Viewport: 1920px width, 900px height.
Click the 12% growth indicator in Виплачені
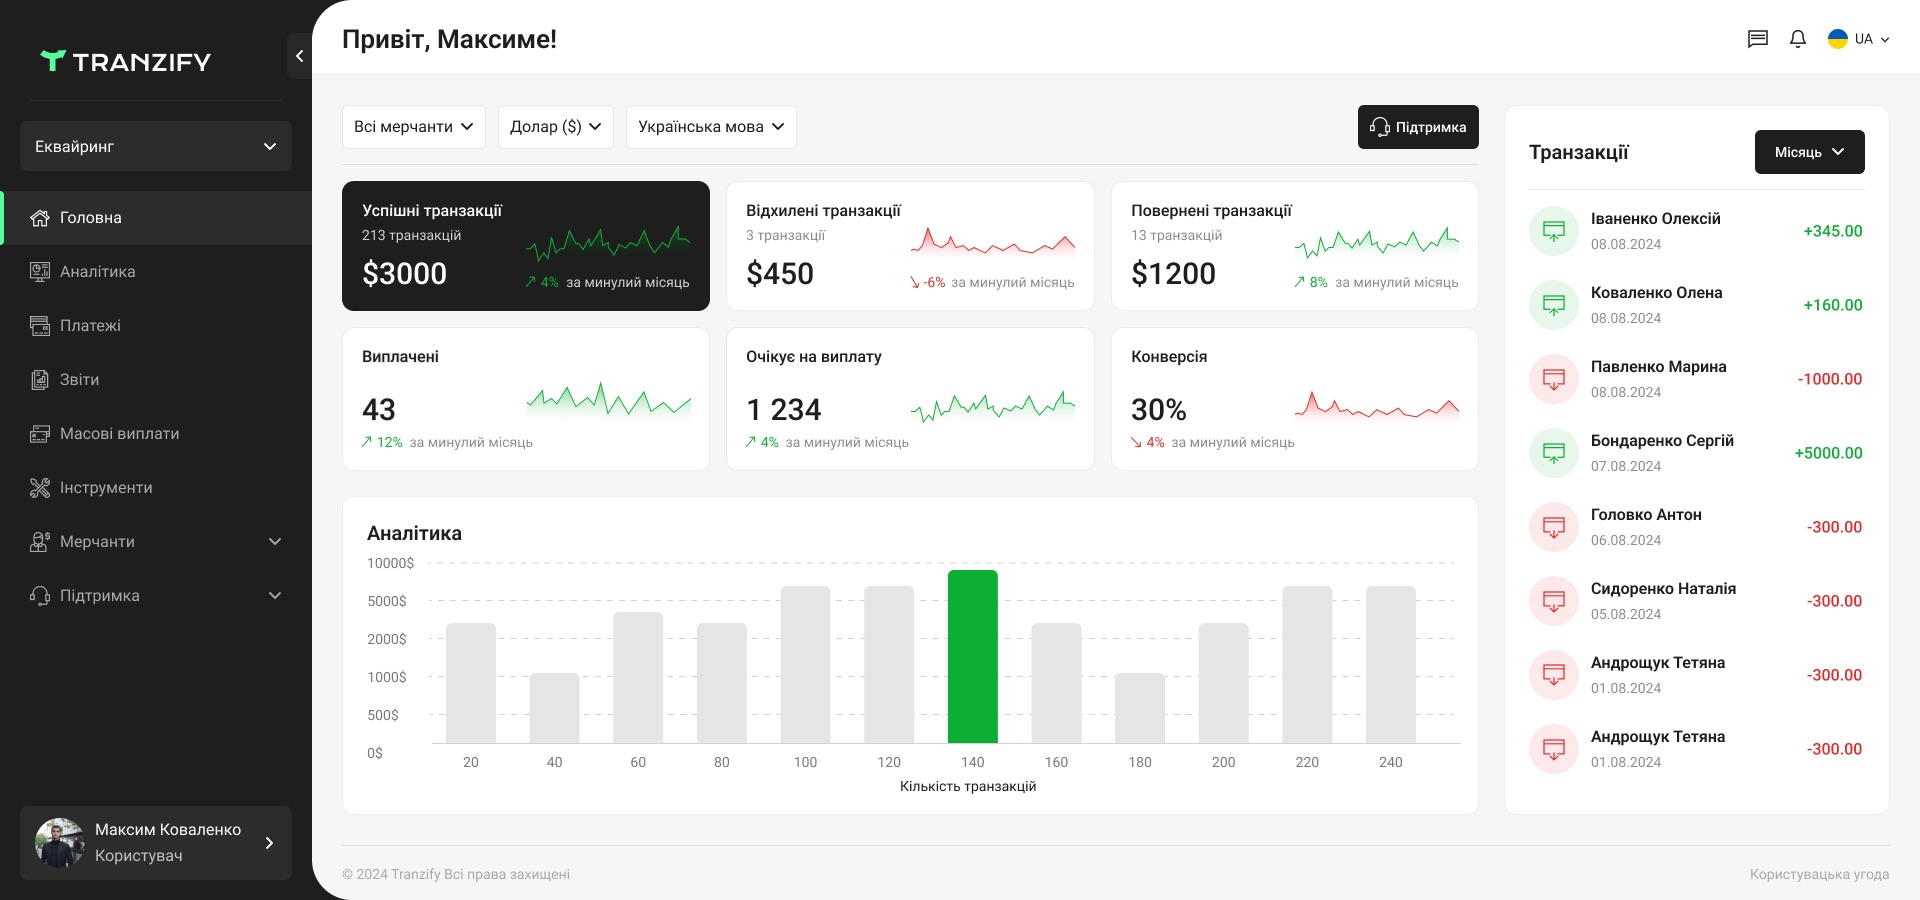coord(382,442)
